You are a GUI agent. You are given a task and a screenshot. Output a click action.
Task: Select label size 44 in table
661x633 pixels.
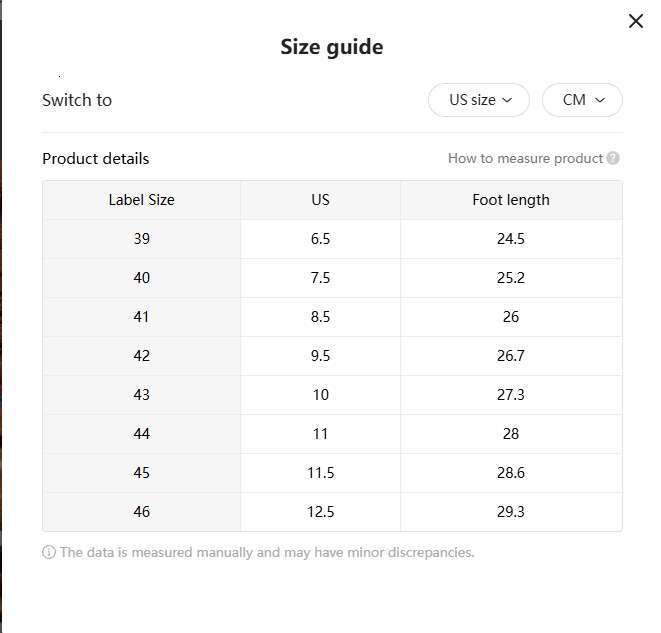tap(141, 434)
